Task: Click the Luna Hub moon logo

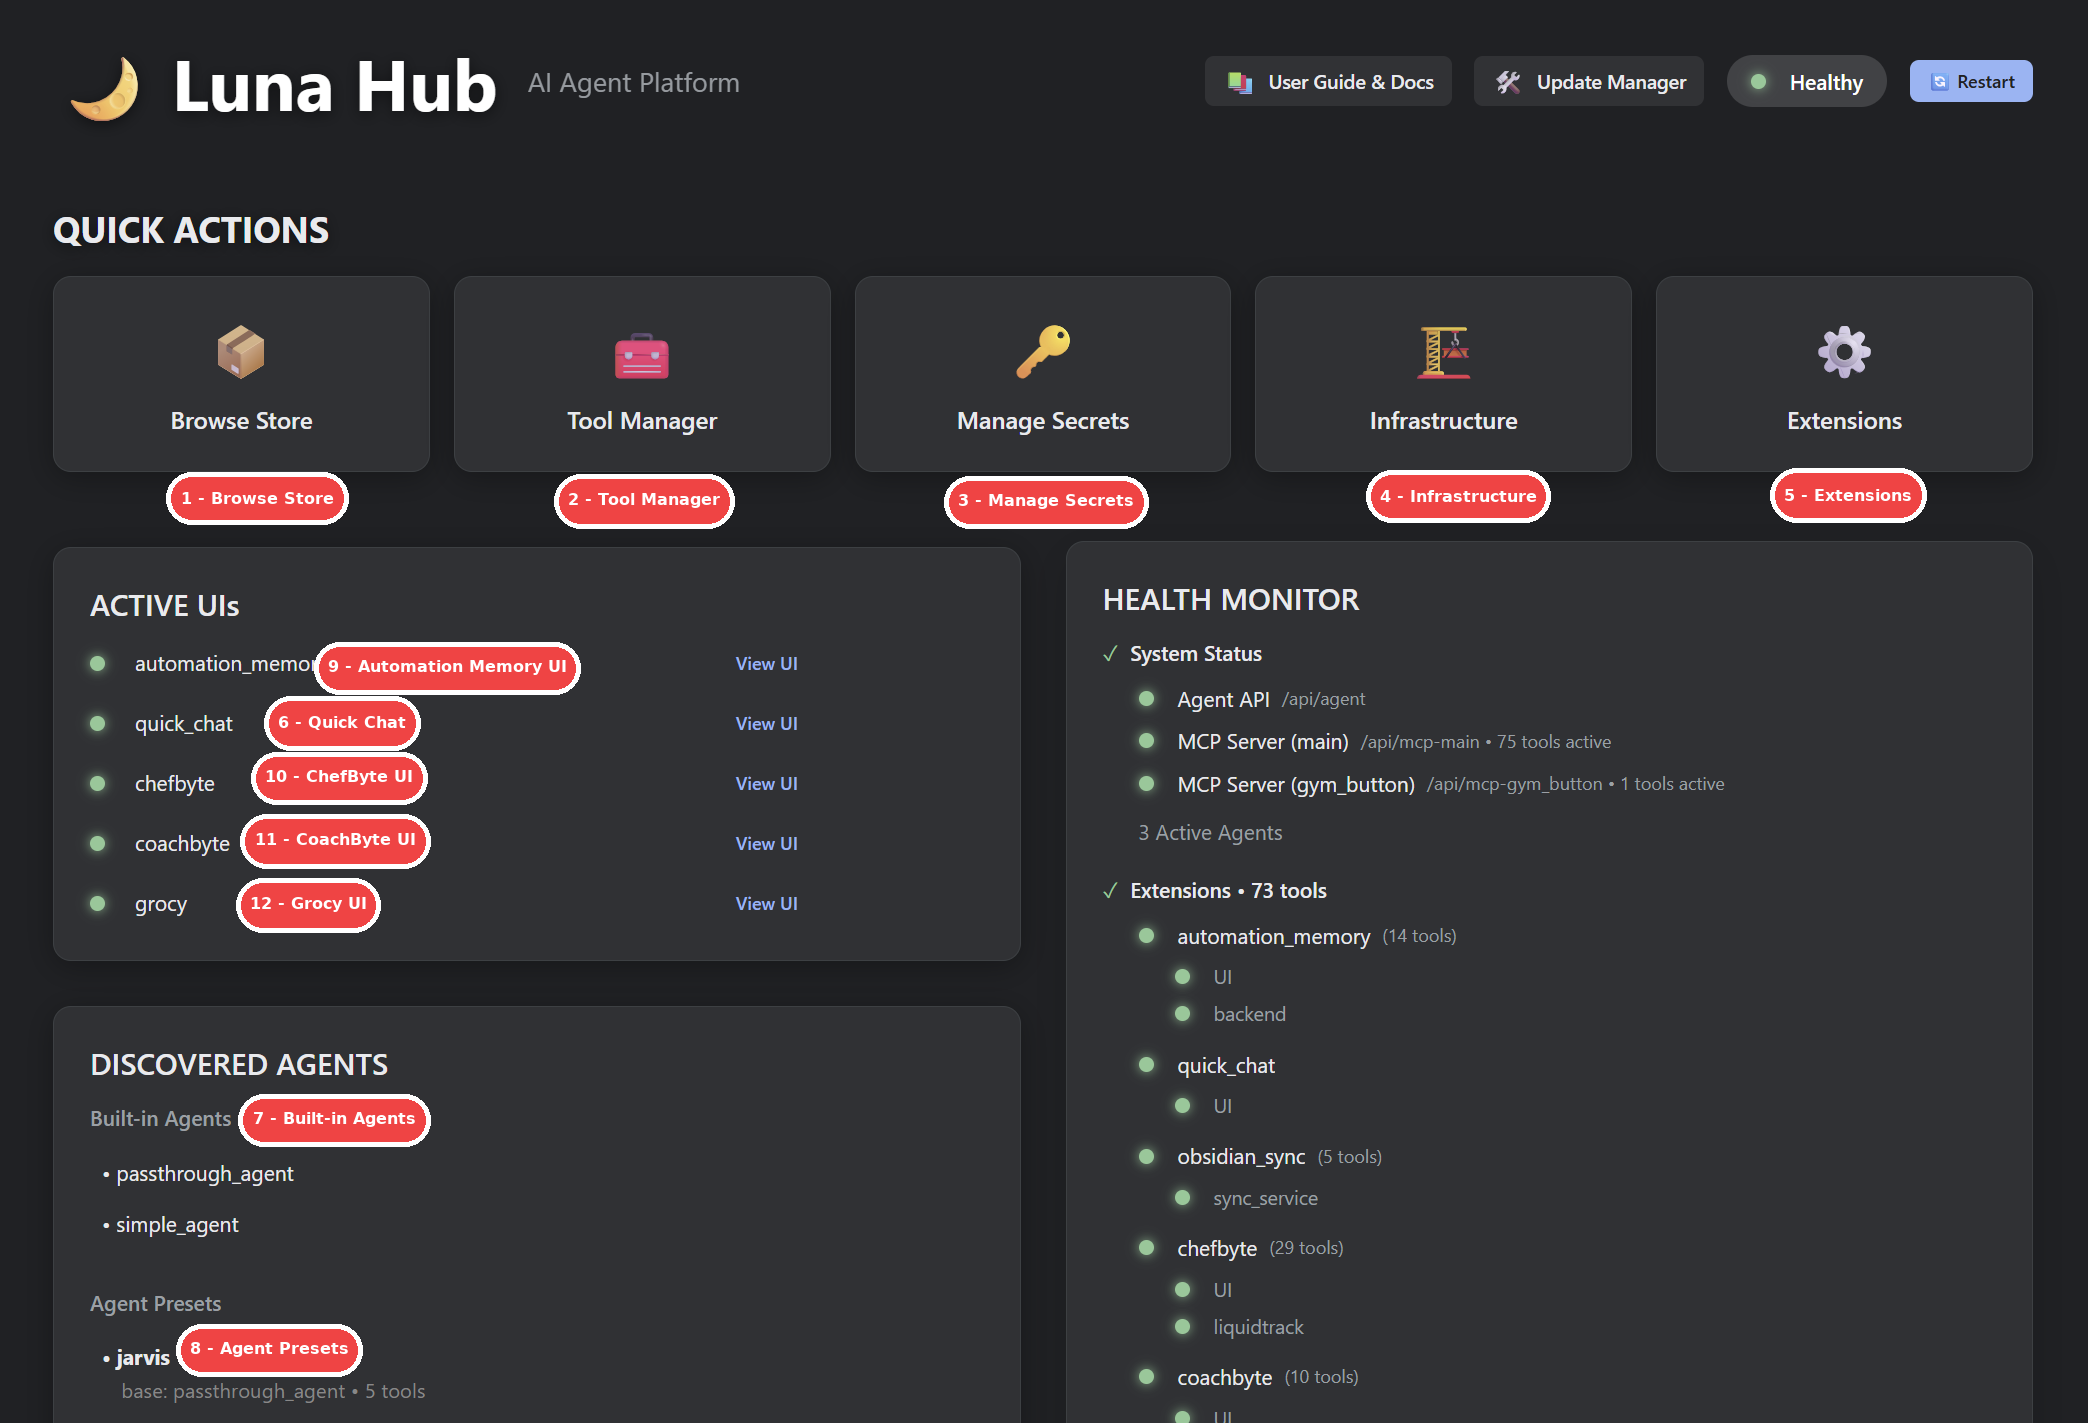Action: 105,88
